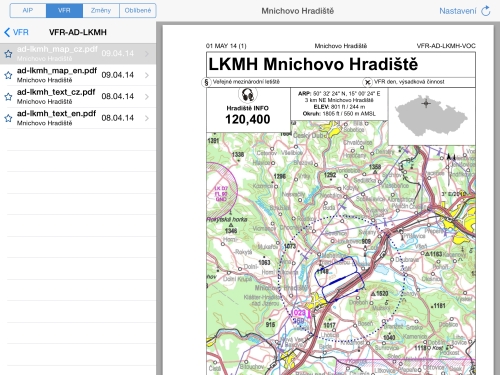
Task: Star the ad-lkmh_text_cz.pdf document
Action: [8, 97]
